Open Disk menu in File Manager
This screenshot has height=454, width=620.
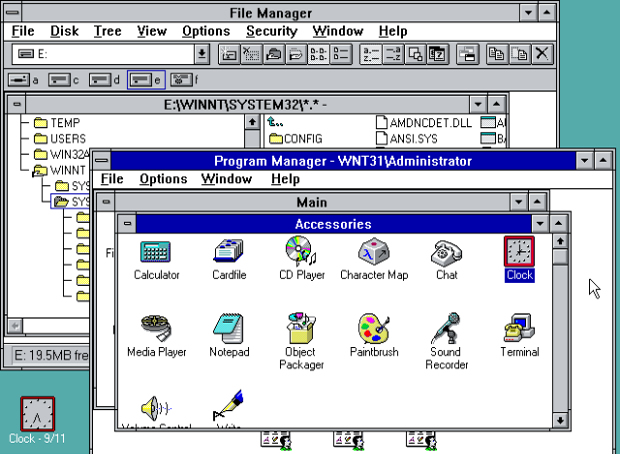64,31
